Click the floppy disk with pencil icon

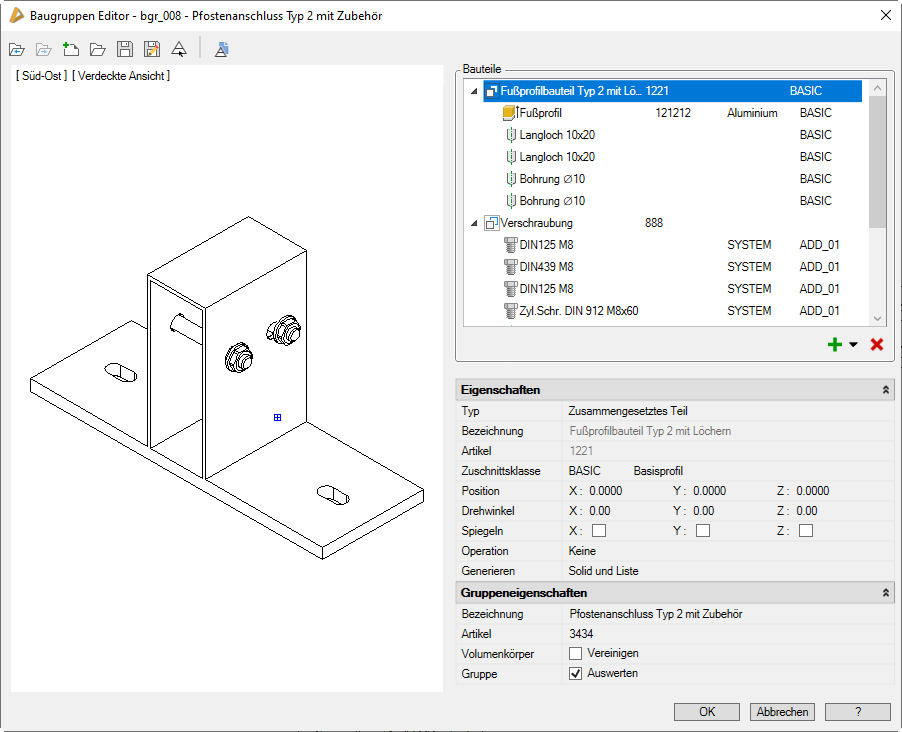pos(152,49)
